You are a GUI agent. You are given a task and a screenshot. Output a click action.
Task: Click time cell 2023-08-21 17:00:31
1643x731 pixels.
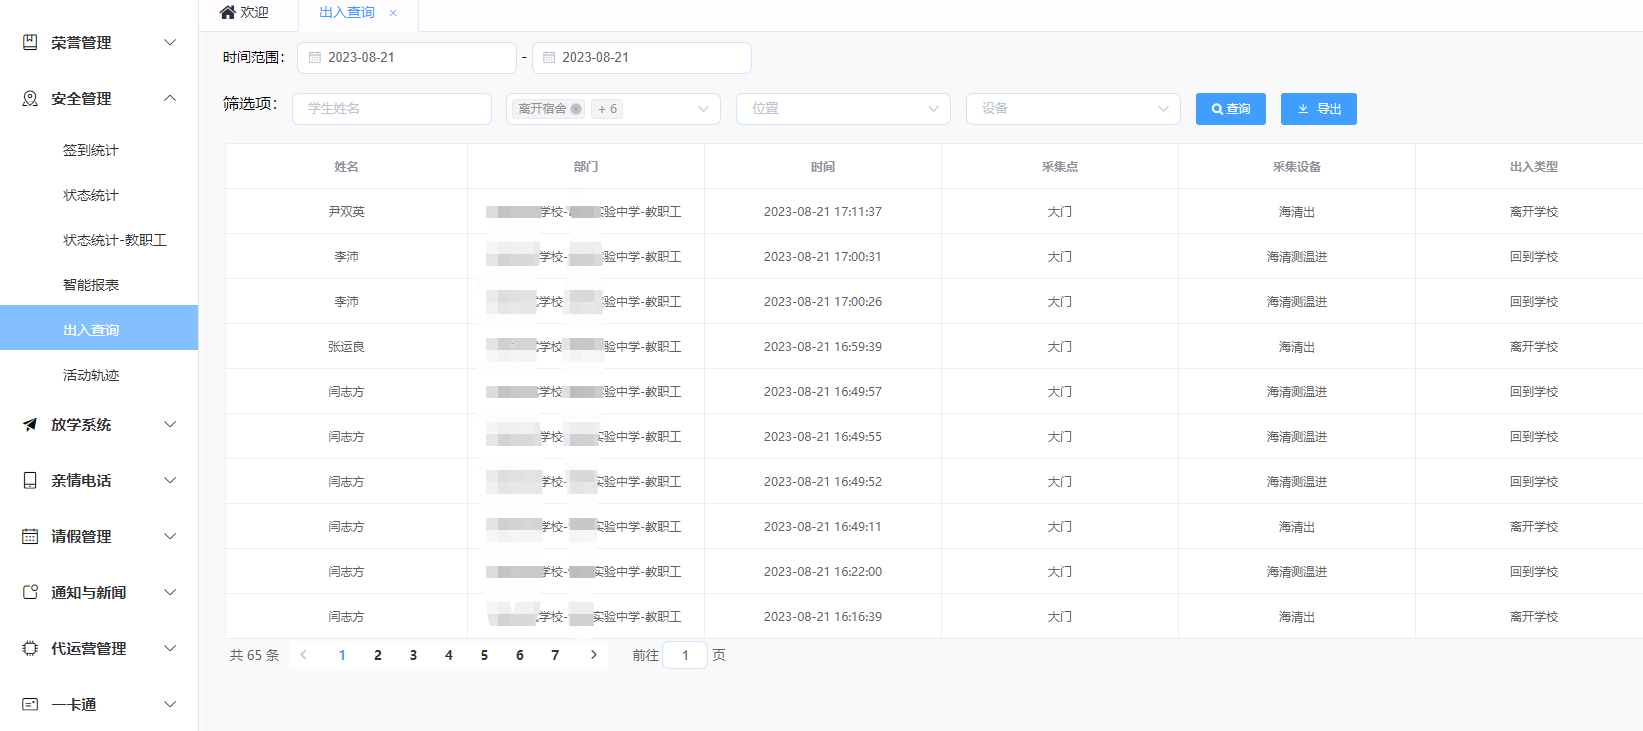[823, 257]
